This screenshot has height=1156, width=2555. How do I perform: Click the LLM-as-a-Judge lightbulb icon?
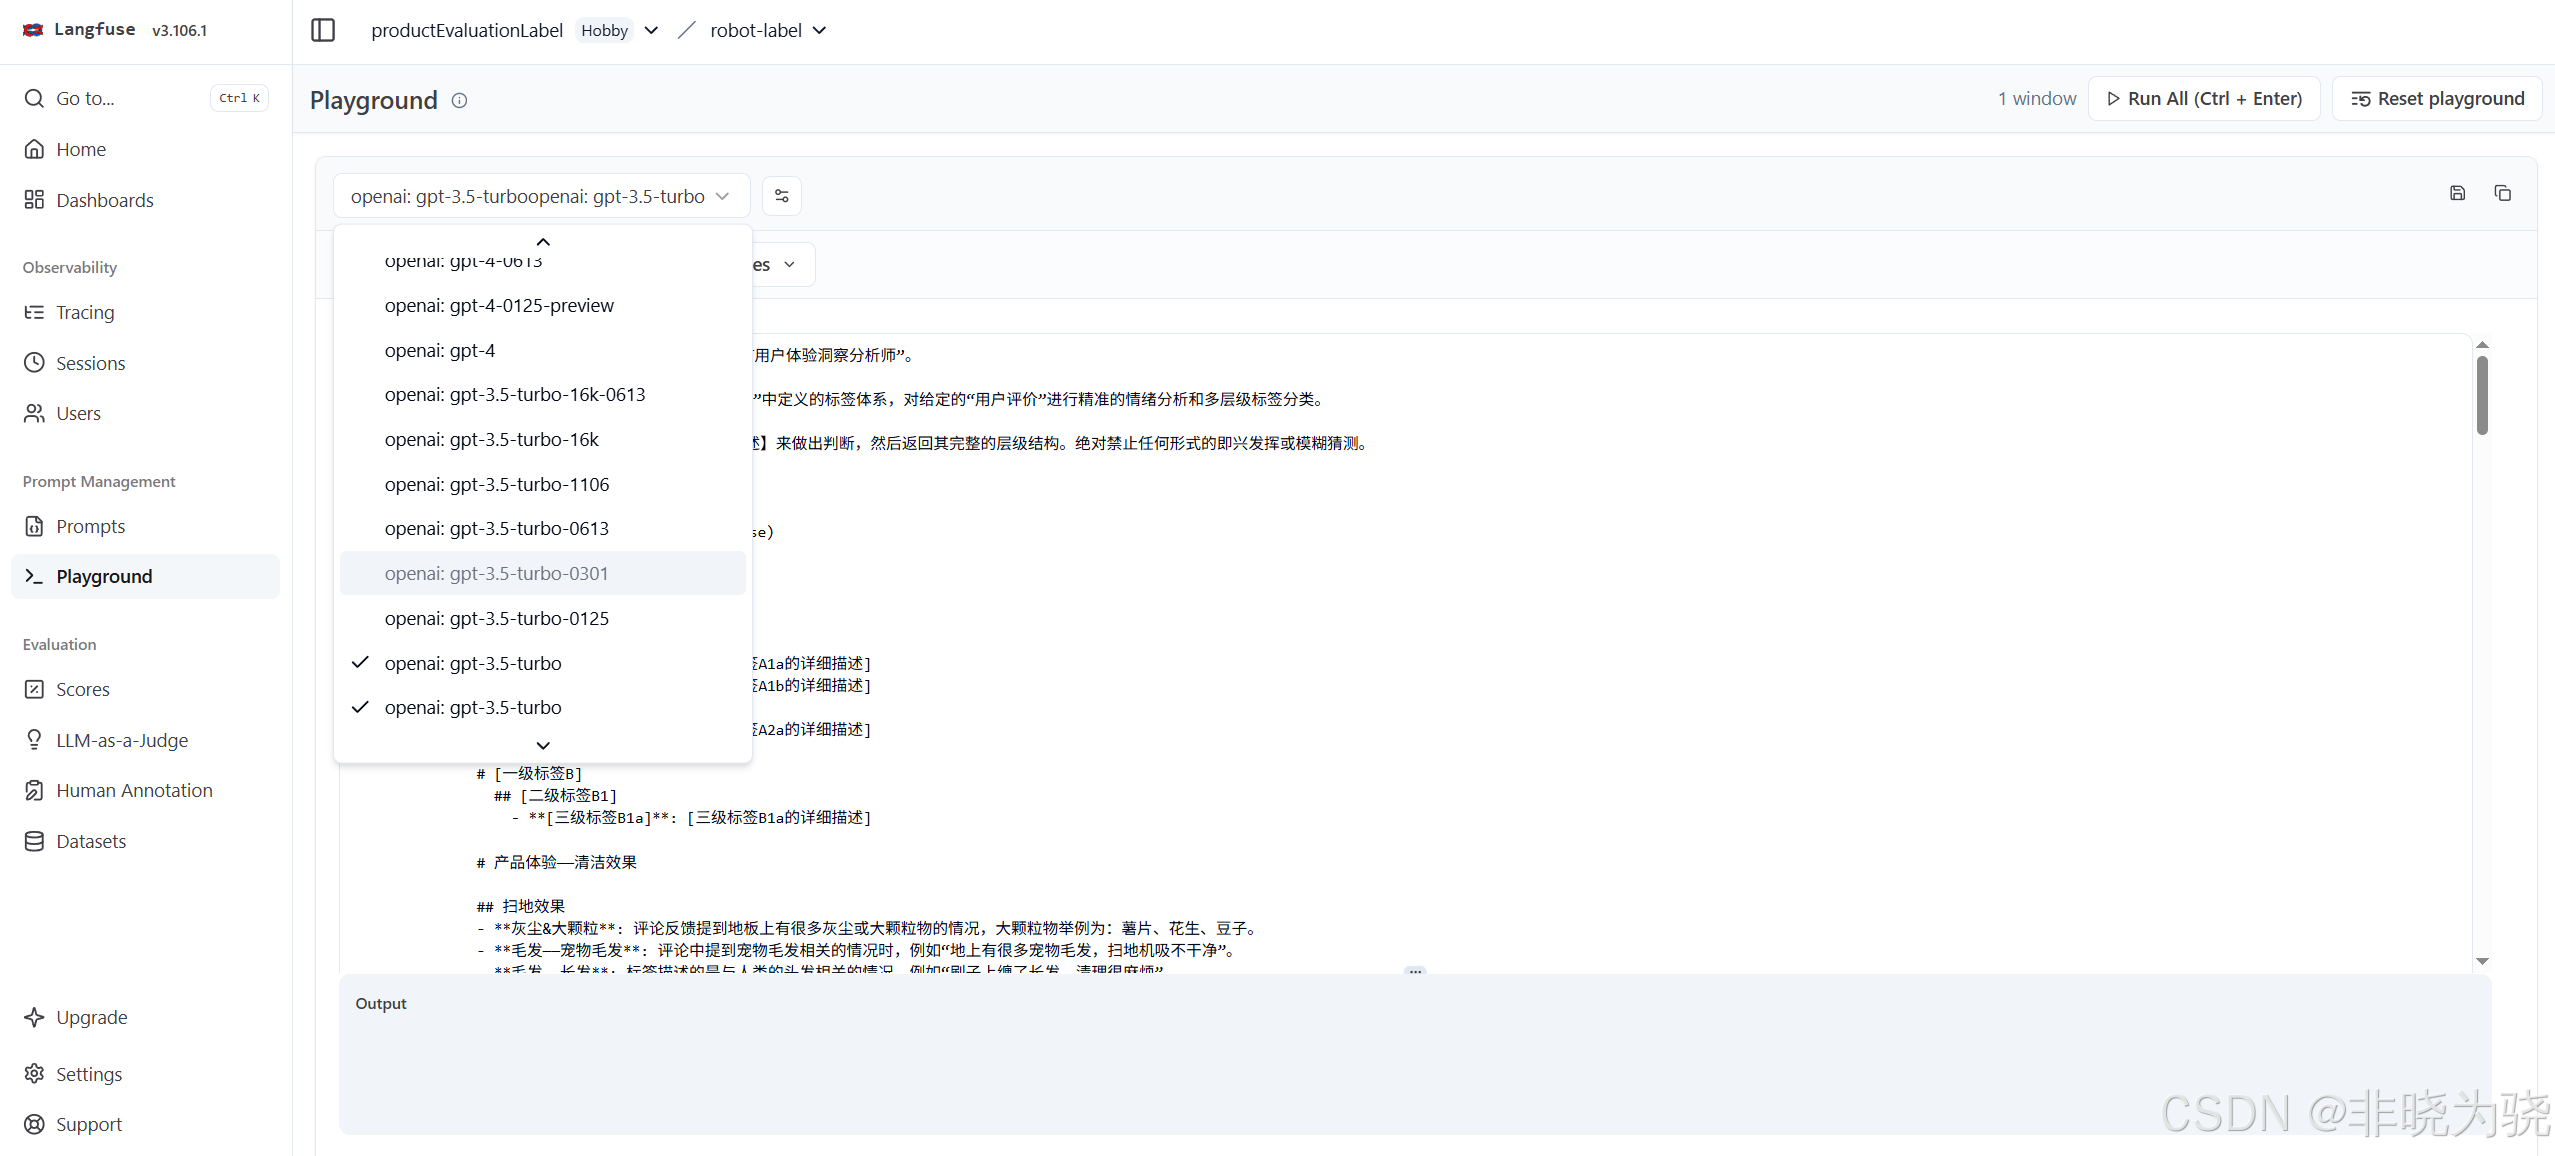coord(34,740)
